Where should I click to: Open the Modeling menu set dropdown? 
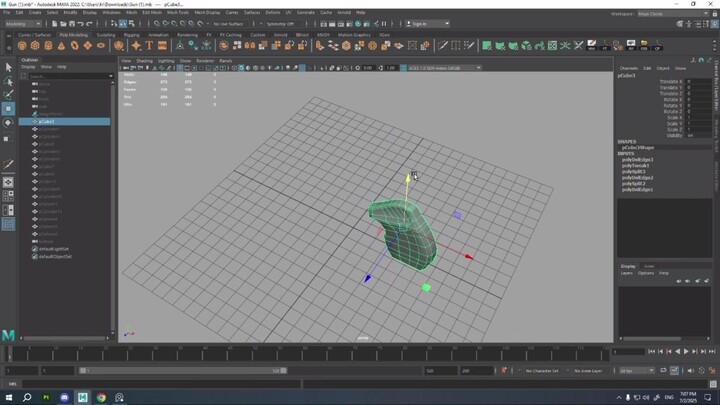[x=23, y=24]
